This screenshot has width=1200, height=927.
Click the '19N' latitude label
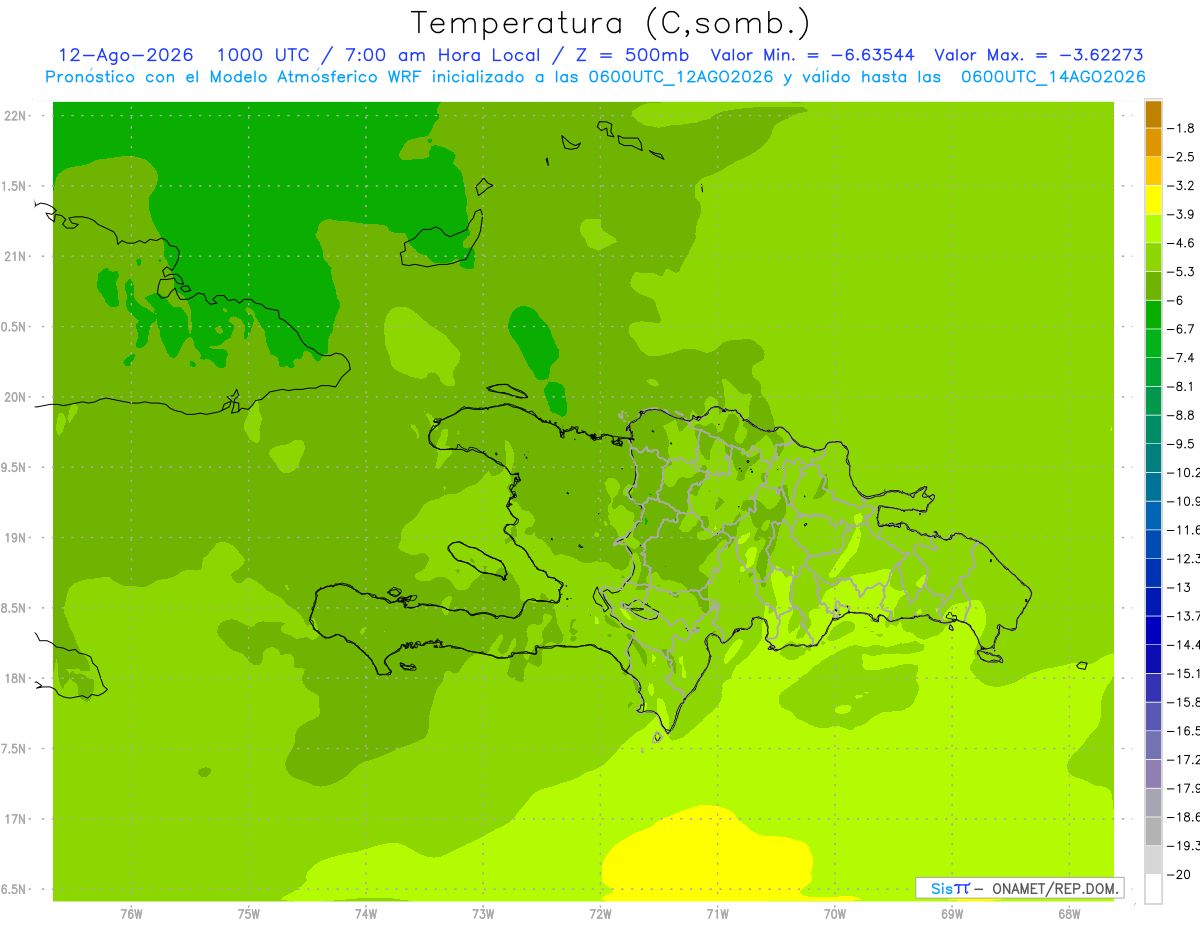tap(16, 538)
